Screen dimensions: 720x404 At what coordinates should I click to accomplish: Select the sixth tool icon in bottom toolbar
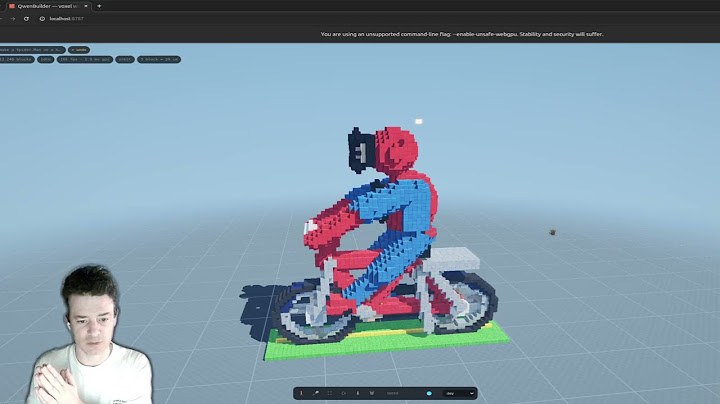click(371, 393)
